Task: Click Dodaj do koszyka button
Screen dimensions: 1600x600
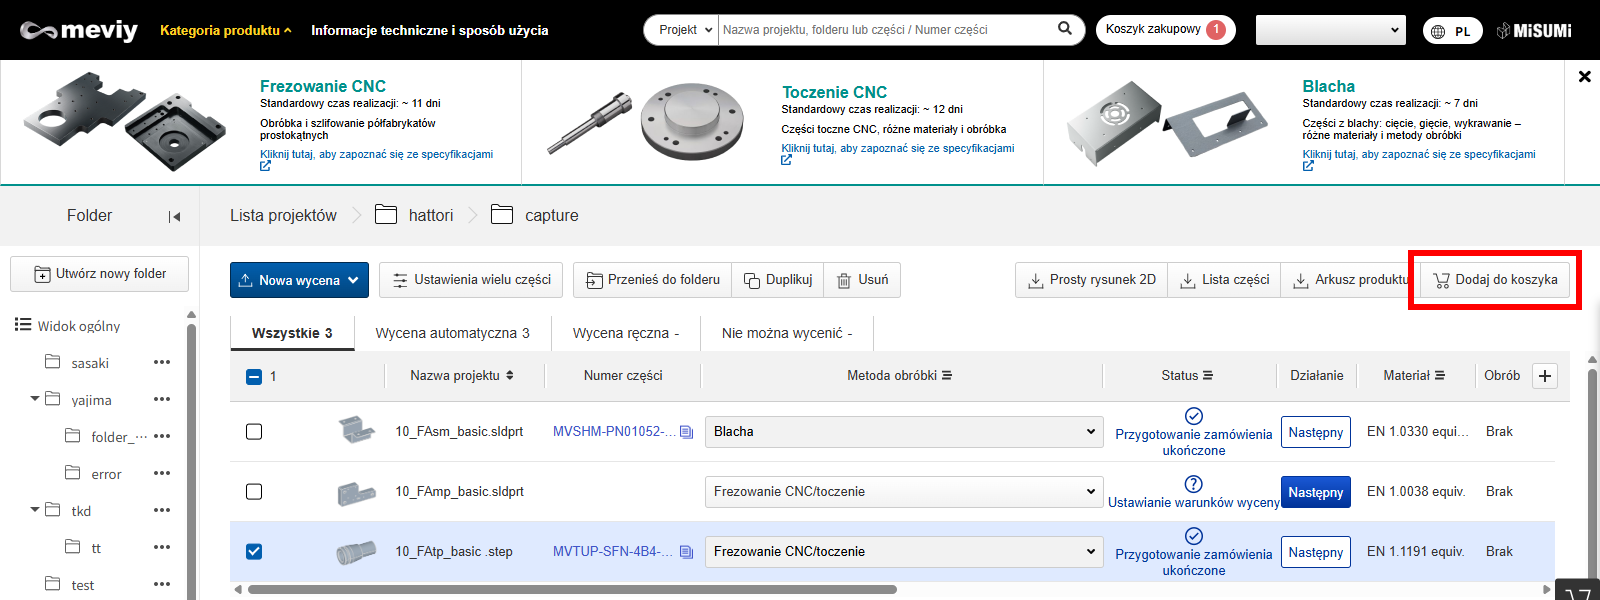Action: pyautogui.click(x=1495, y=280)
